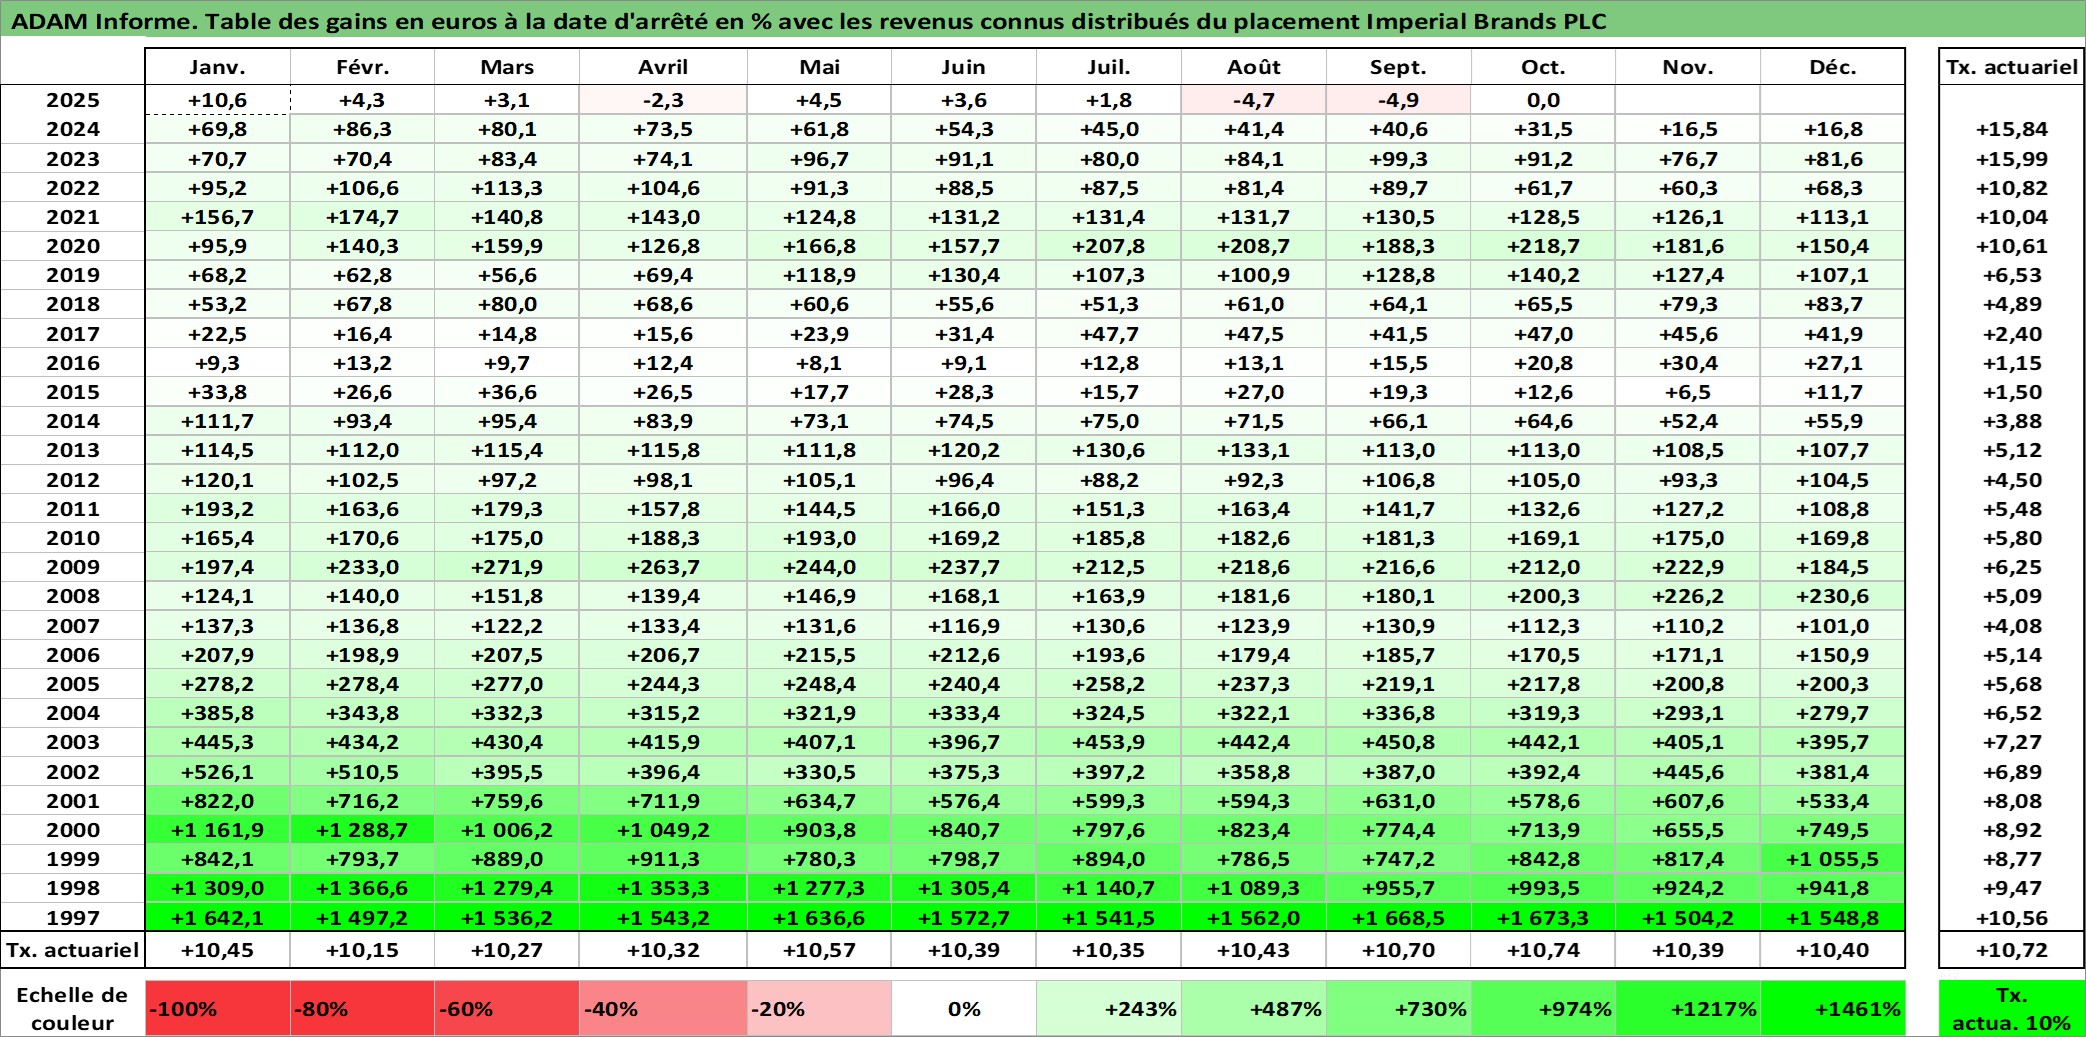Select the +1217% green swatch
2086x1037 pixels.
(1687, 1008)
